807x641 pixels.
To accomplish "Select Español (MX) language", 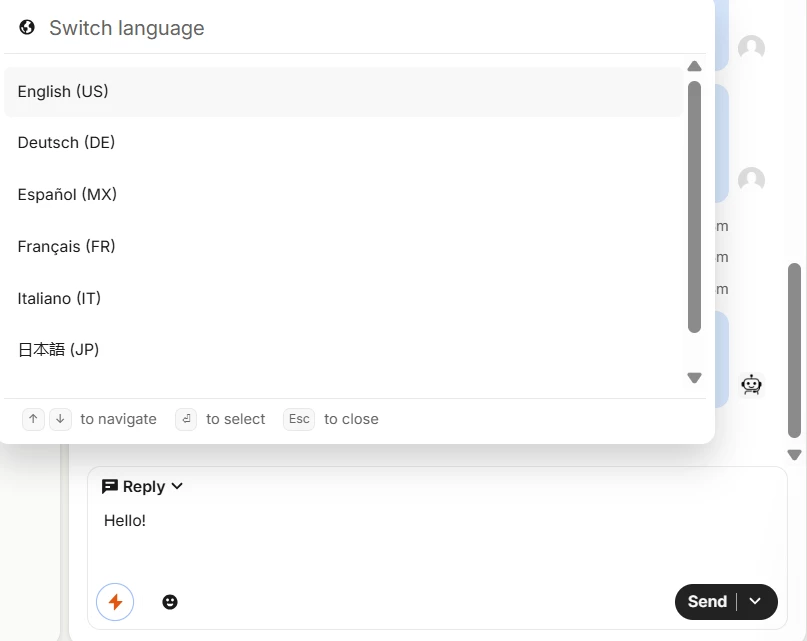I will point(343,195).
